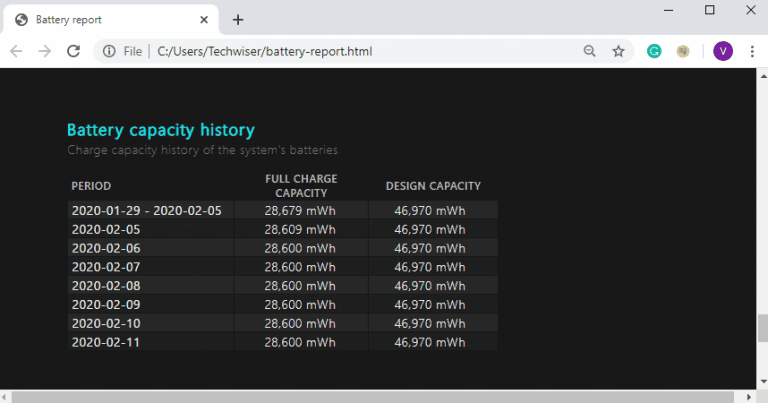Minimize the Chrome window

669,10
